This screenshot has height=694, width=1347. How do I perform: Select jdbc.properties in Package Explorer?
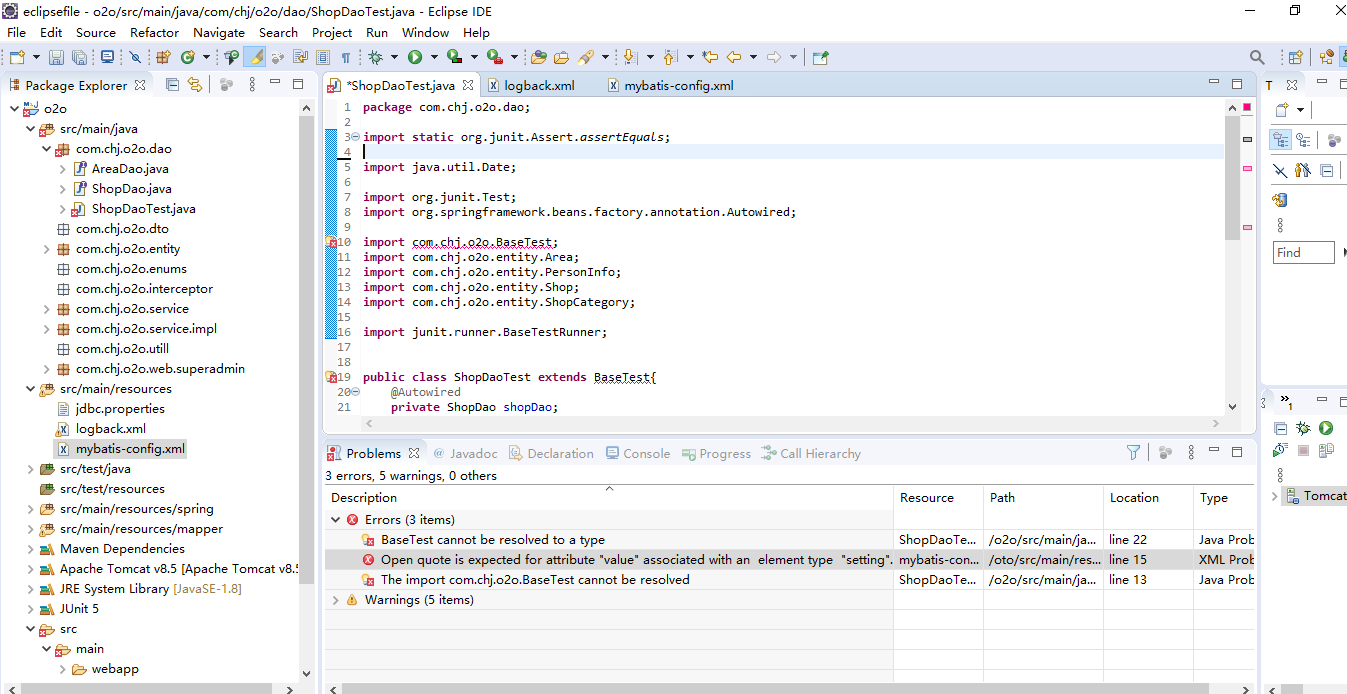pos(120,409)
